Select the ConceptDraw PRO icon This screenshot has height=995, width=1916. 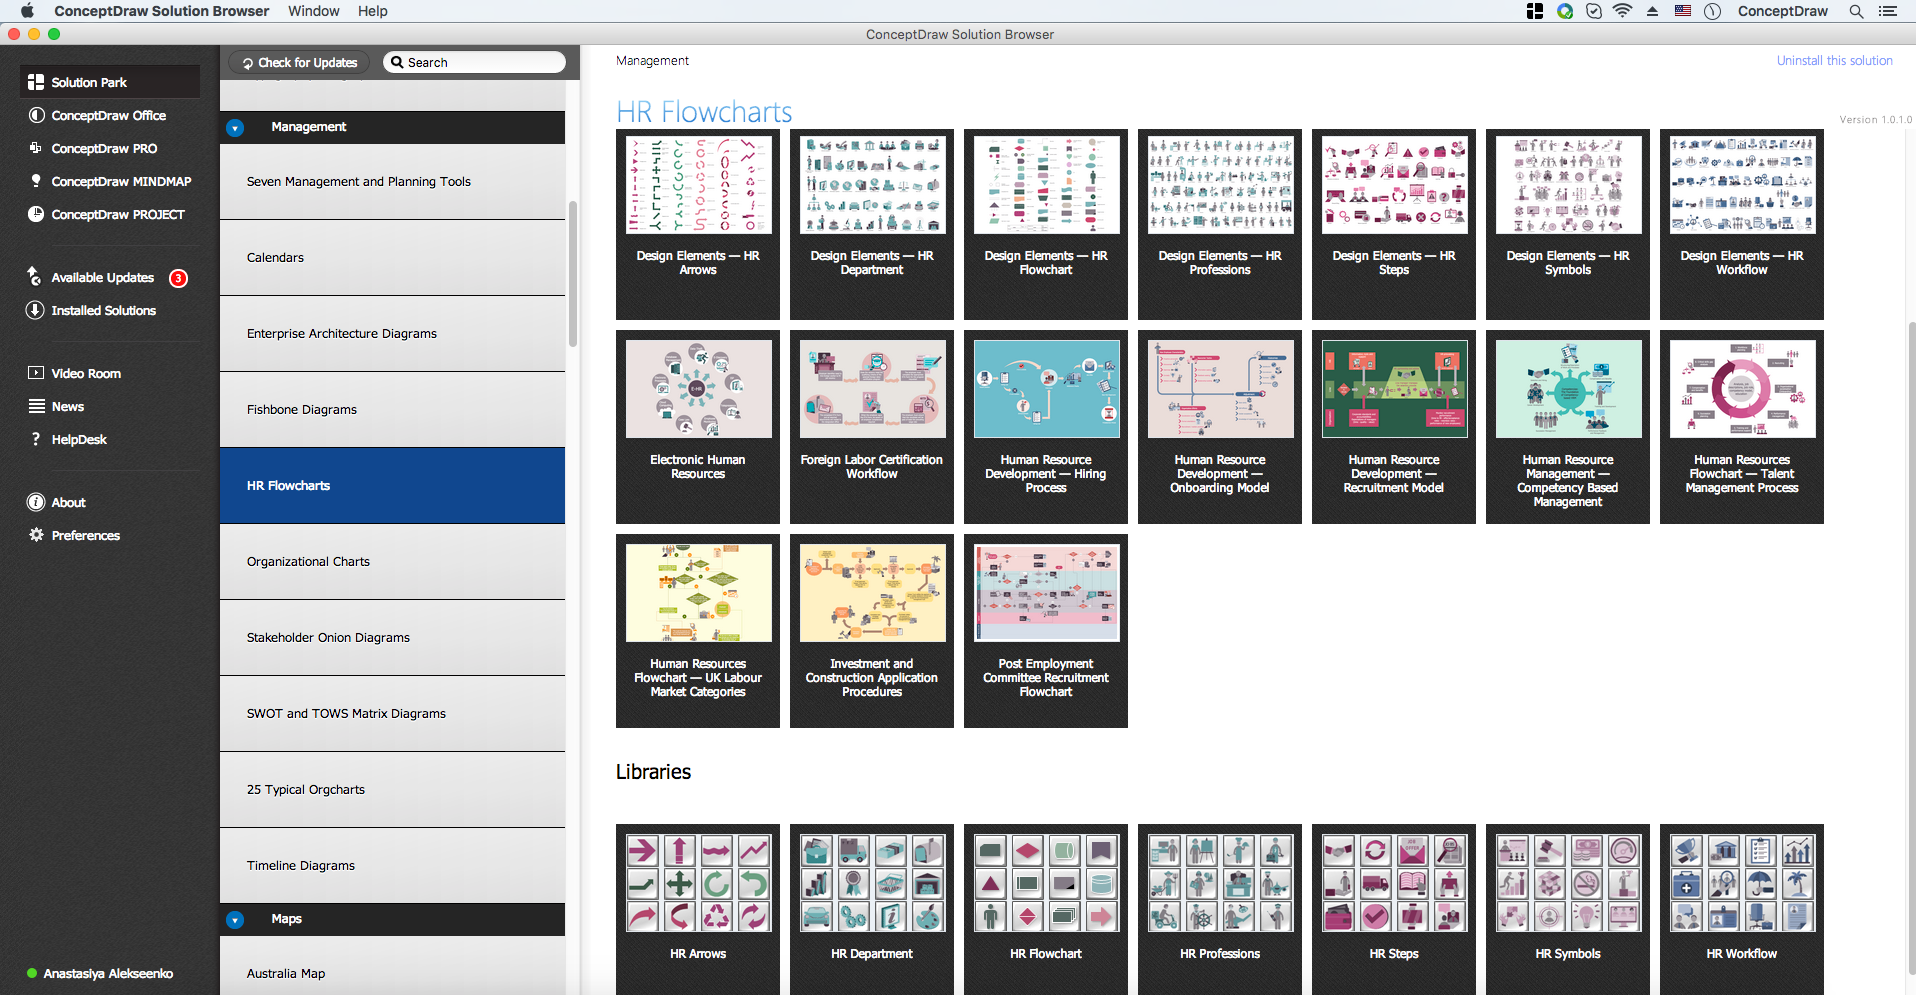[x=36, y=148]
